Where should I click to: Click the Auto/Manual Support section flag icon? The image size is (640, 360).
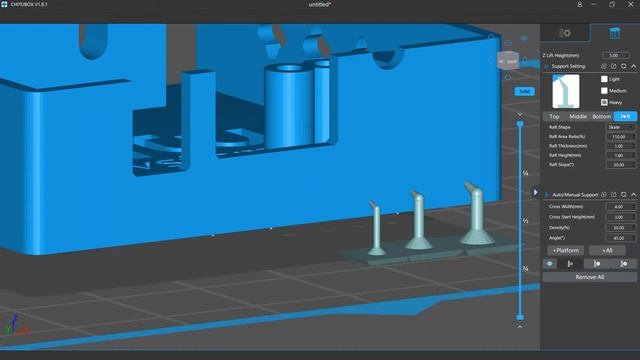click(x=547, y=195)
